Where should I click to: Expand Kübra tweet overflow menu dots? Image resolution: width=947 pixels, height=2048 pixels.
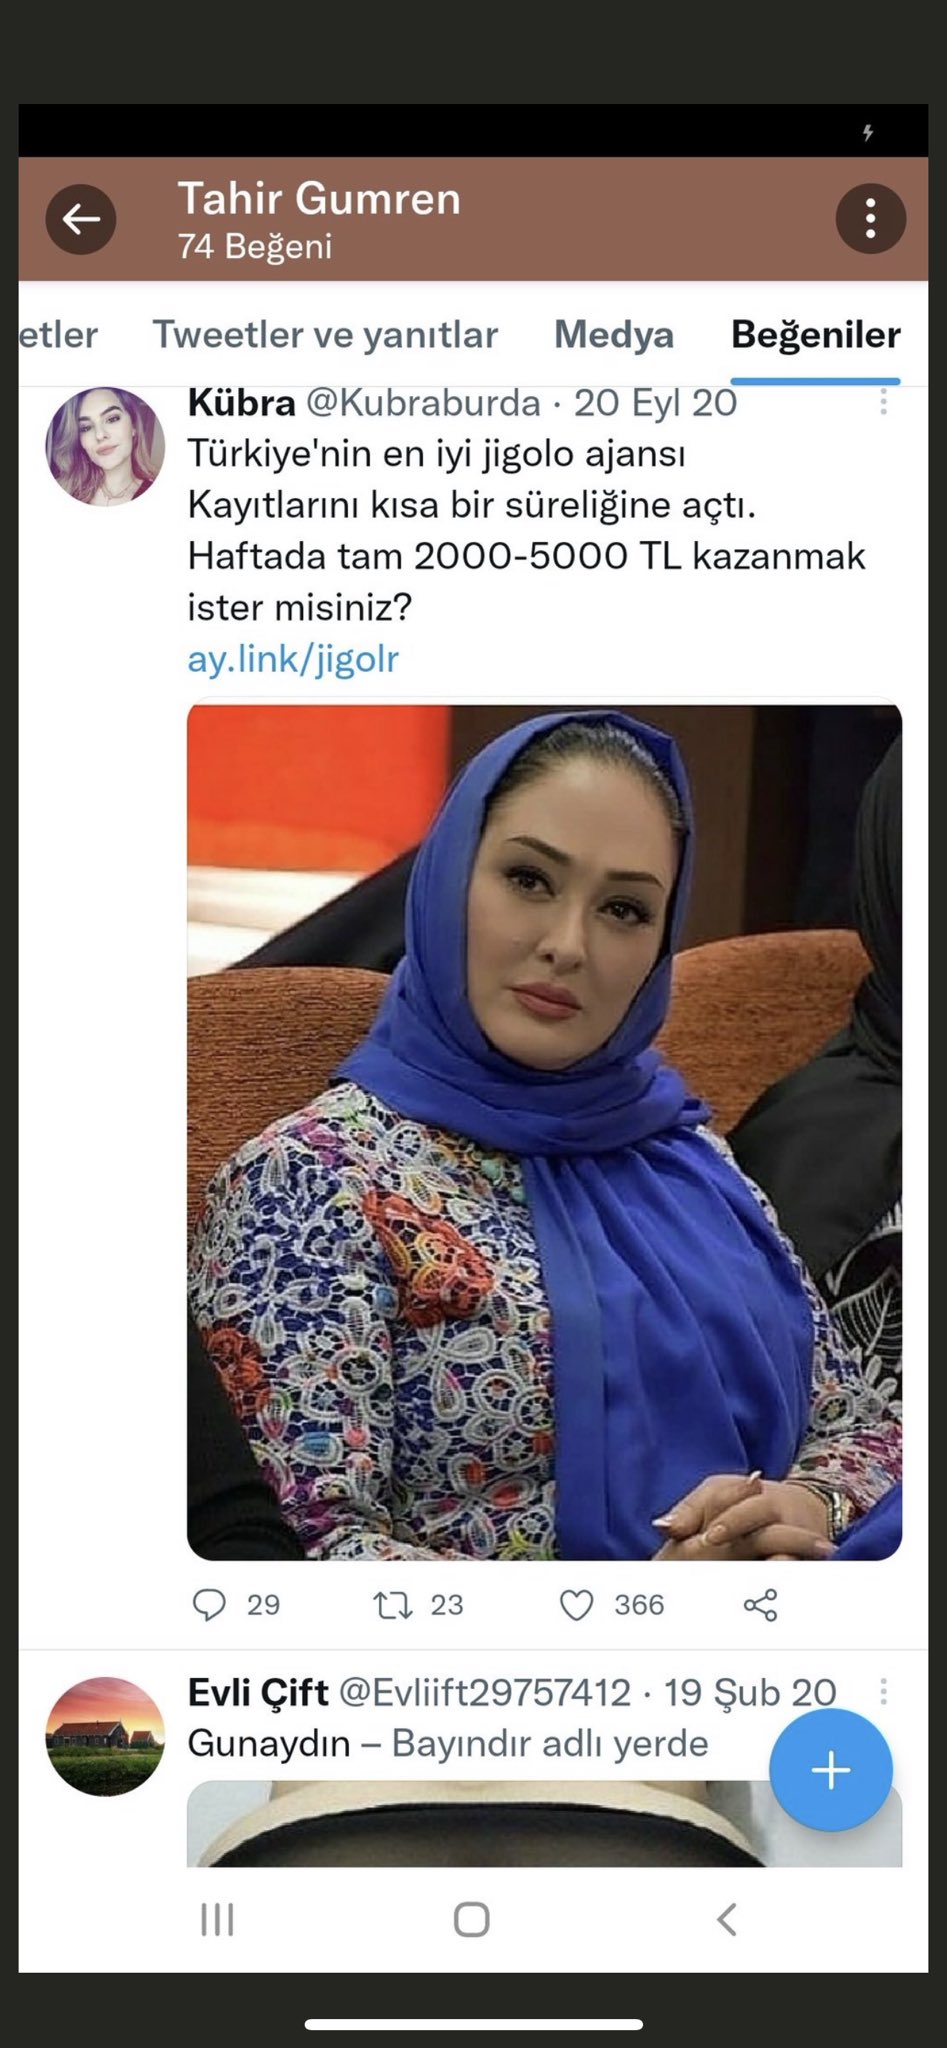click(x=883, y=401)
